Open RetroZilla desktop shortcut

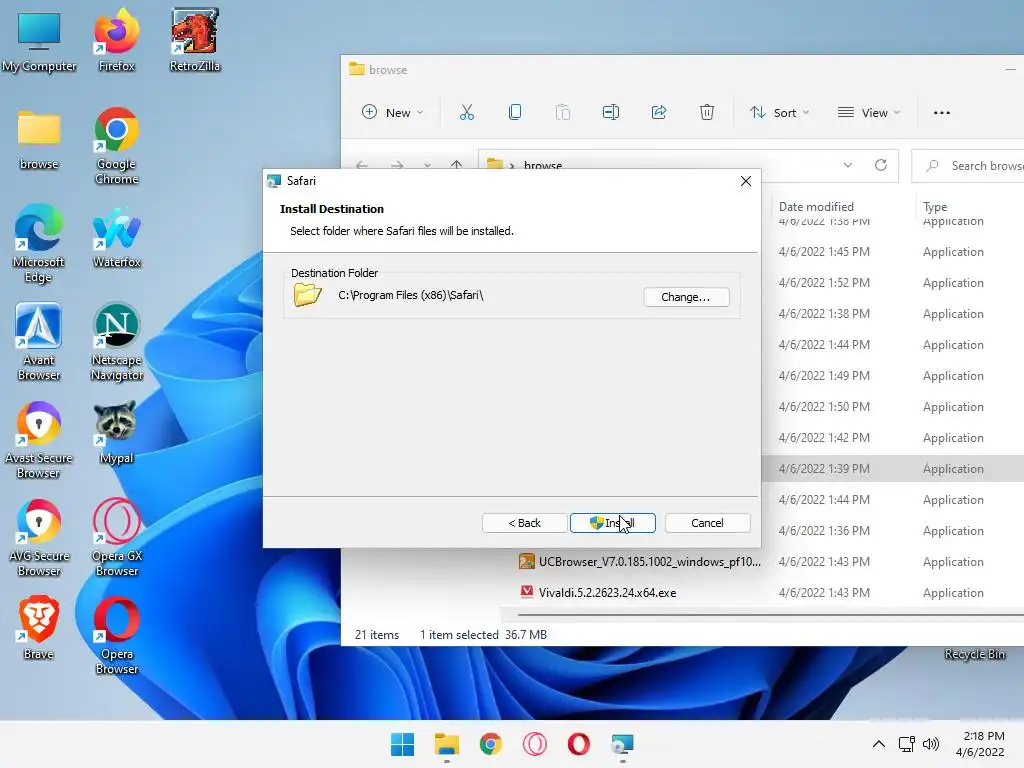click(x=195, y=40)
